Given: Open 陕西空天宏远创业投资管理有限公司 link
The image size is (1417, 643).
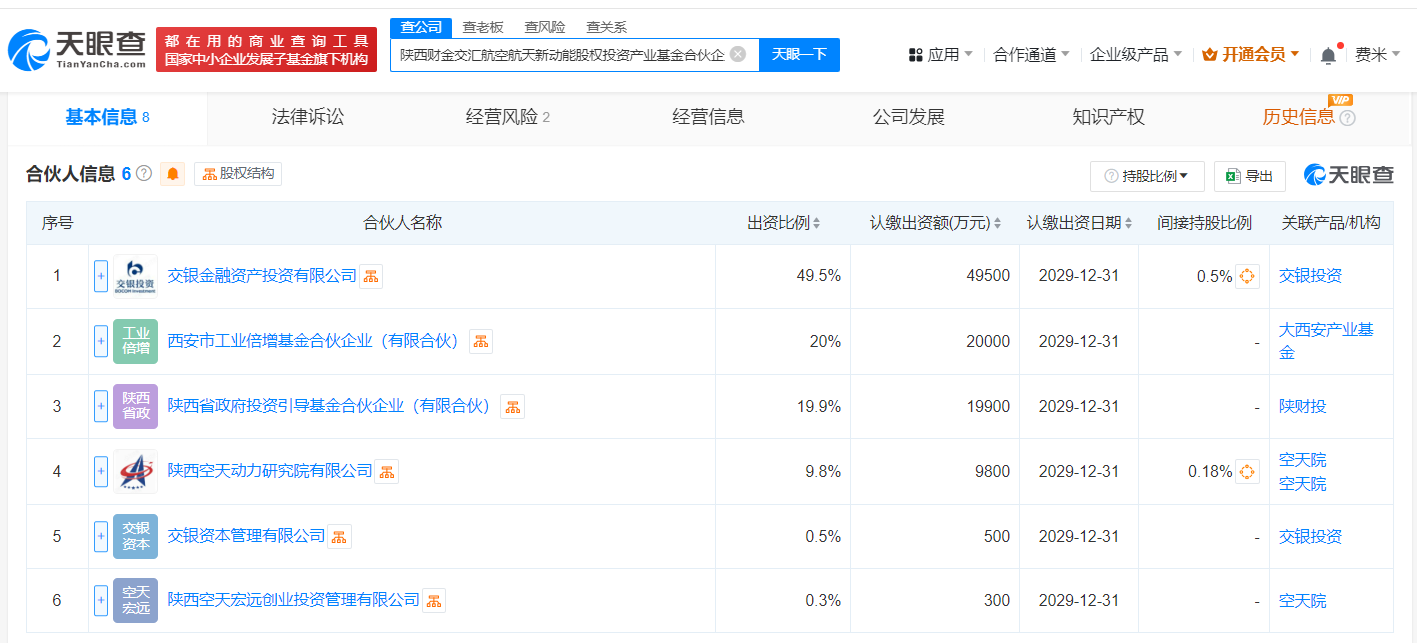Looking at the screenshot, I should [293, 600].
